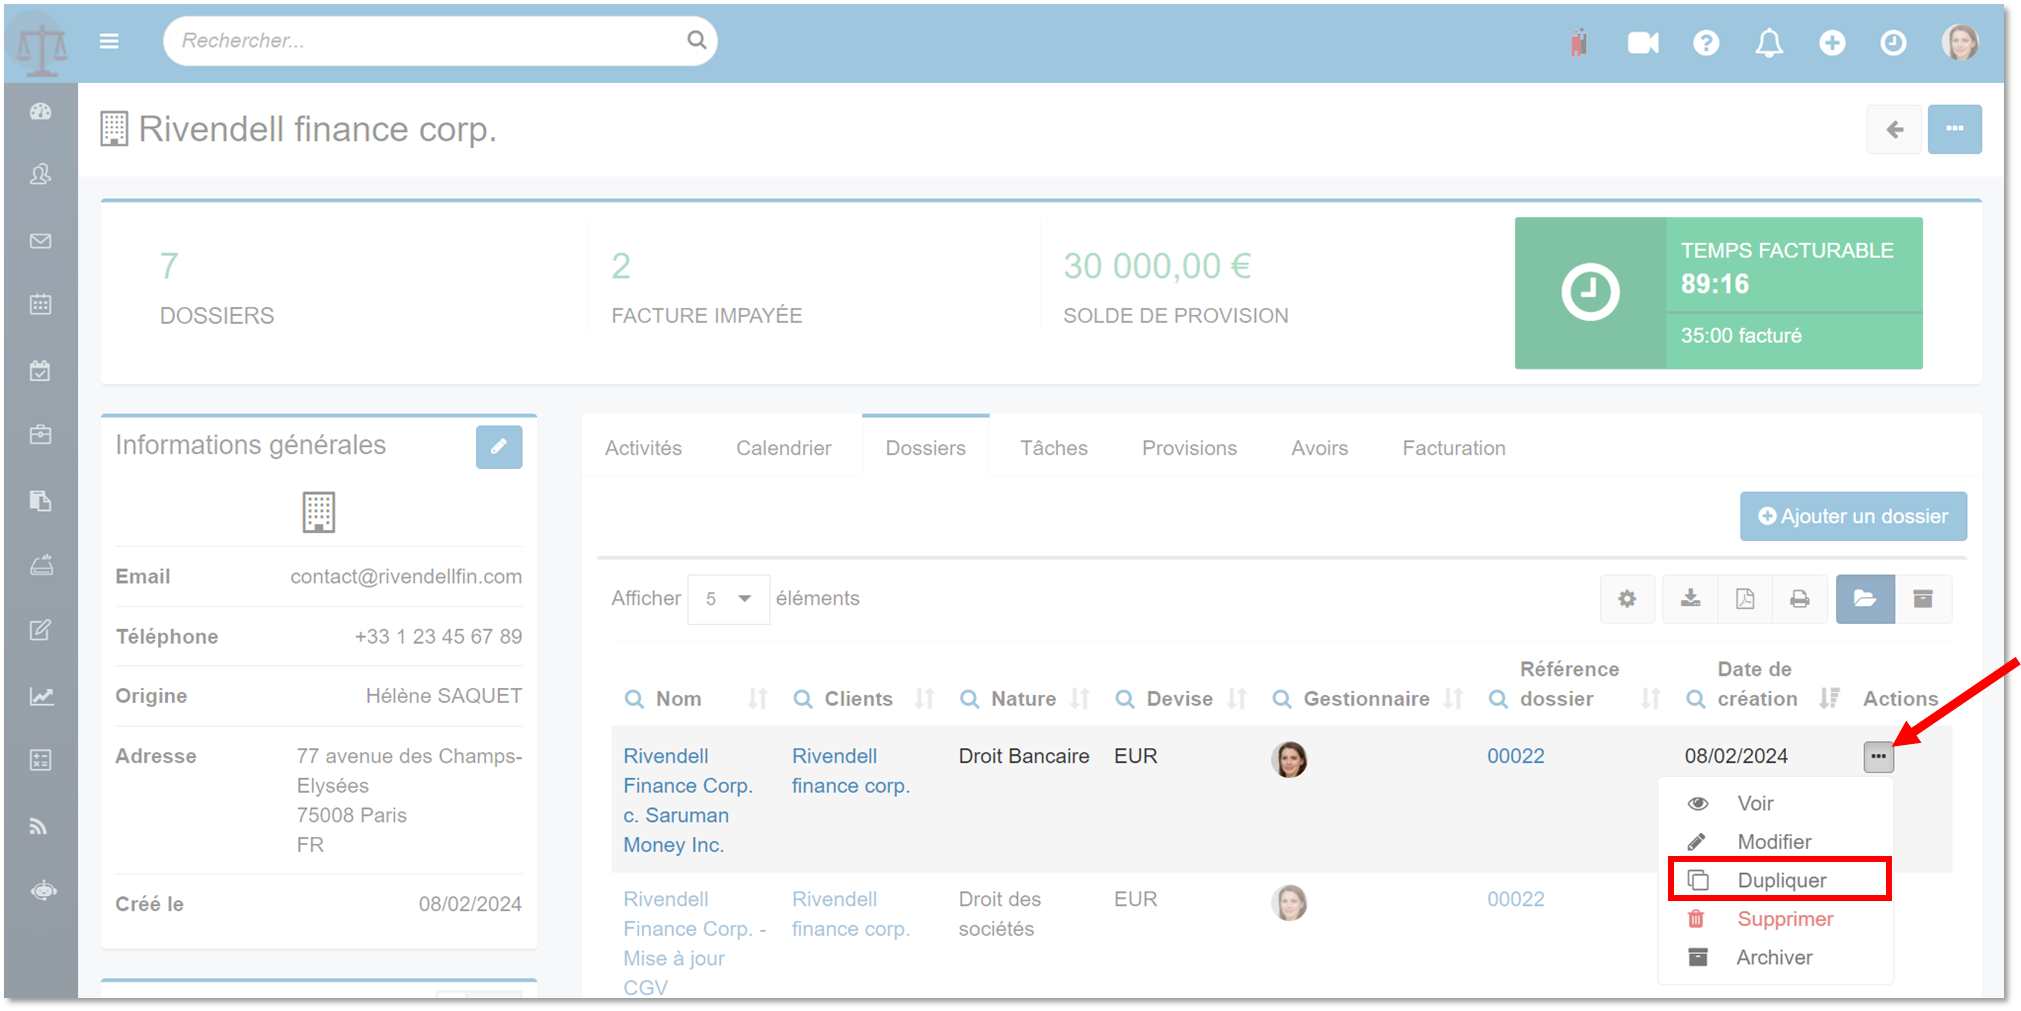Choose Archiver in the actions menu
The height and width of the screenshot is (1011, 2021).
(1774, 957)
